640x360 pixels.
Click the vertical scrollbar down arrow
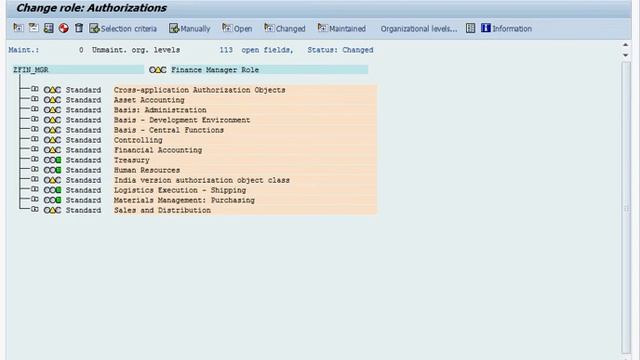(x=626, y=55)
